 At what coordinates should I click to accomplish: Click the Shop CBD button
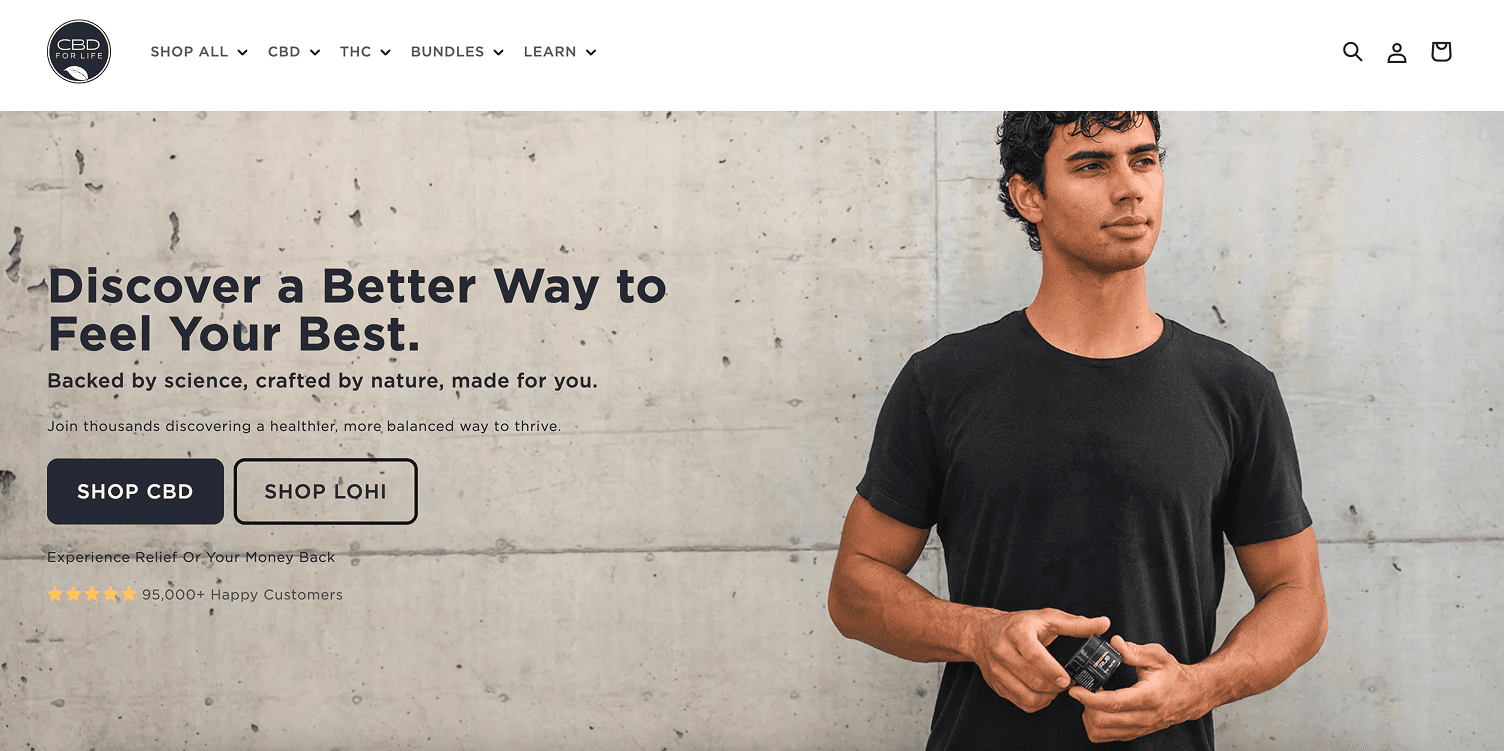[135, 492]
